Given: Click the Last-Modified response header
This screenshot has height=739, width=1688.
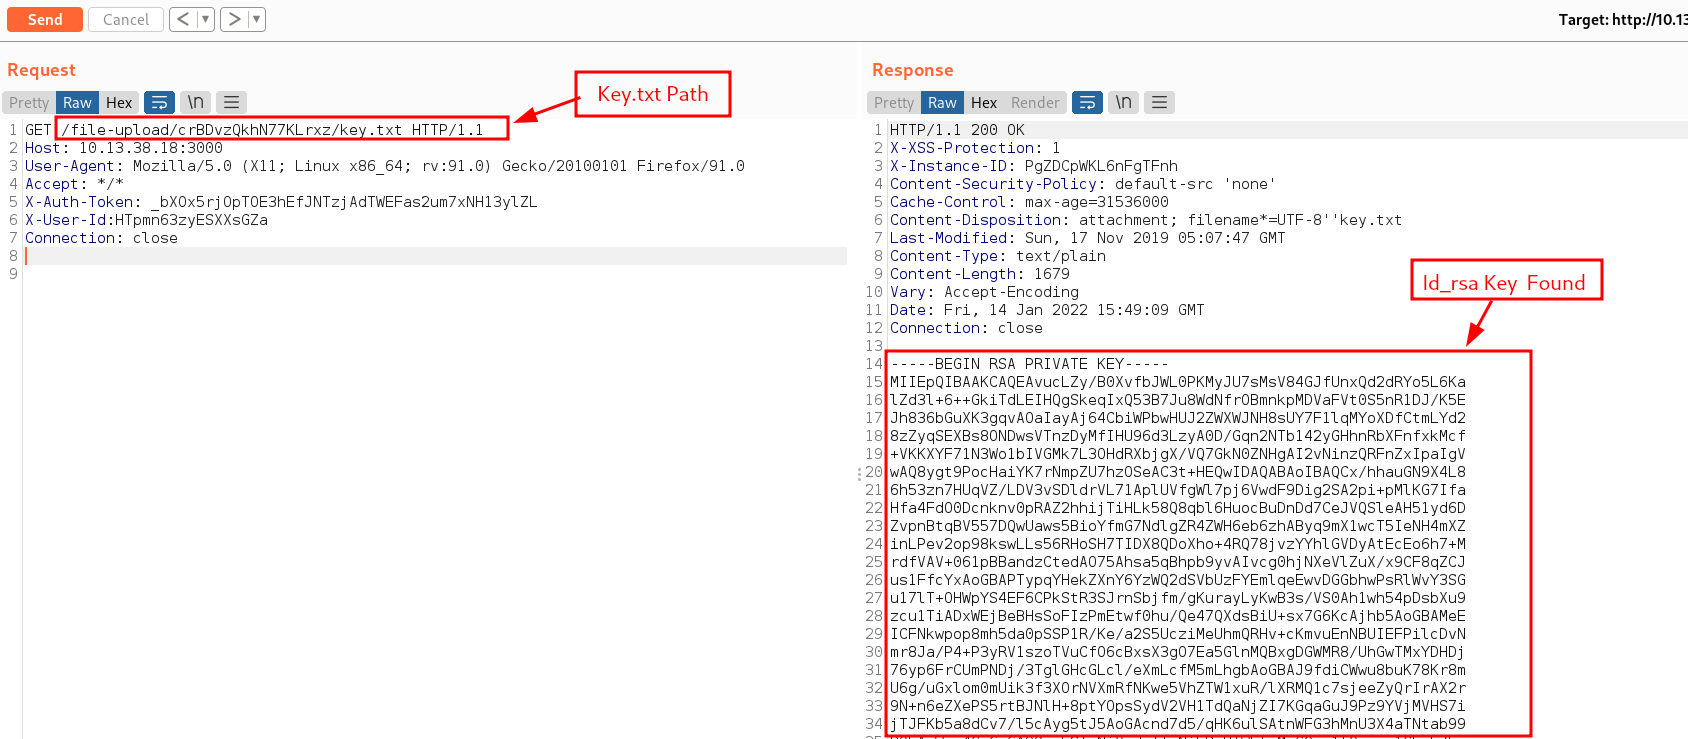Looking at the screenshot, I should coord(1088,238).
